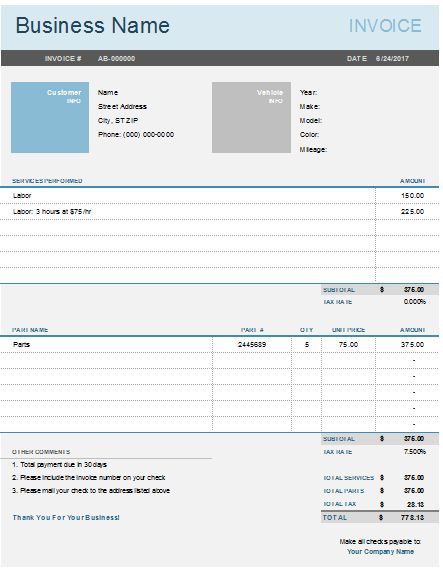
Task: Select the Total Tax value 28.13
Action: coord(415,504)
